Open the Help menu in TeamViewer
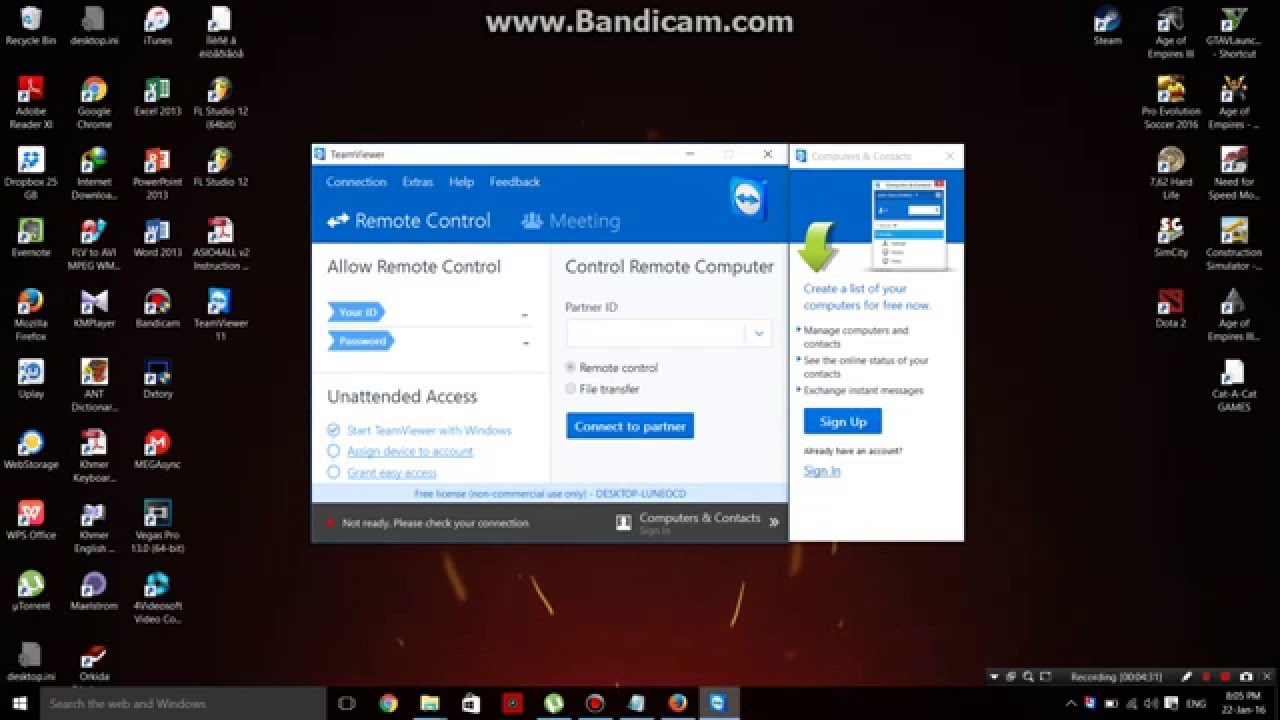Image resolution: width=1280 pixels, height=720 pixels. [x=461, y=182]
